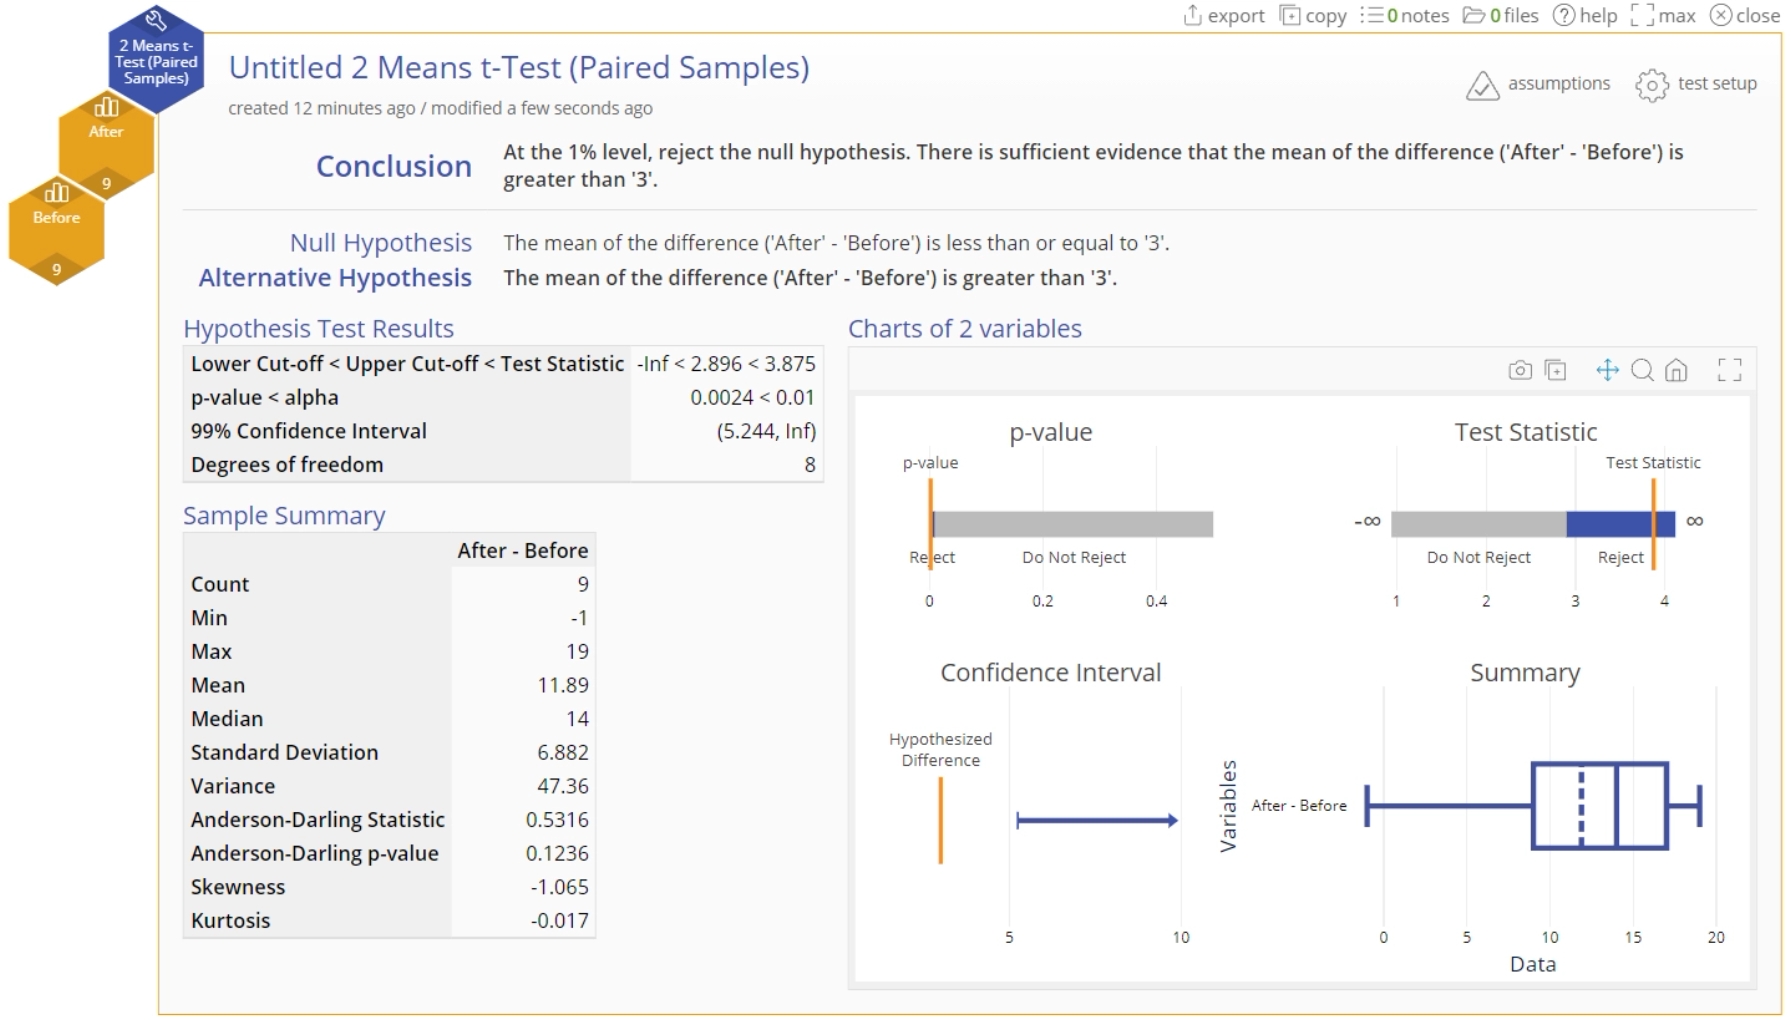Check the test assumptions

point(1538,85)
